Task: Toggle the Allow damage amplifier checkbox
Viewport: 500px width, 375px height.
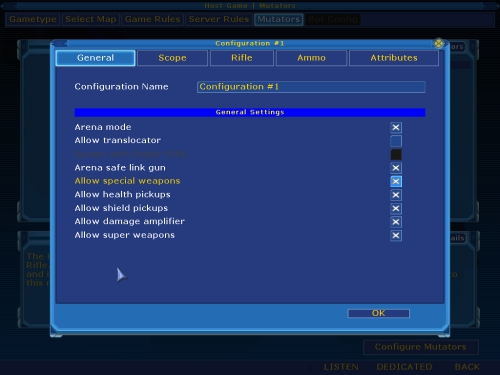Action: click(x=396, y=222)
